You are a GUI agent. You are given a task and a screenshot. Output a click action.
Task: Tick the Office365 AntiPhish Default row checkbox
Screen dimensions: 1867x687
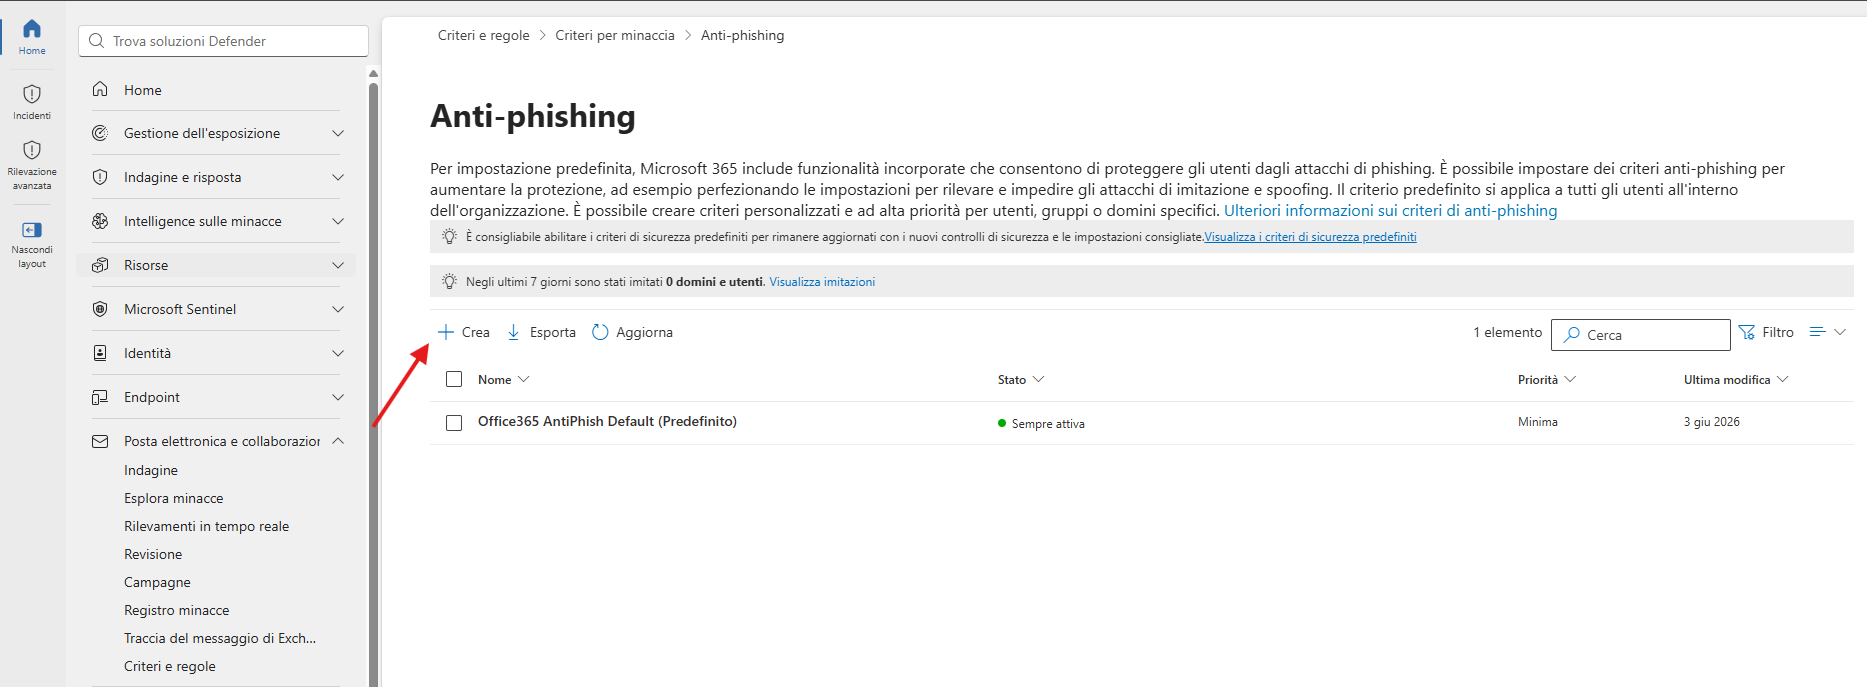point(454,423)
